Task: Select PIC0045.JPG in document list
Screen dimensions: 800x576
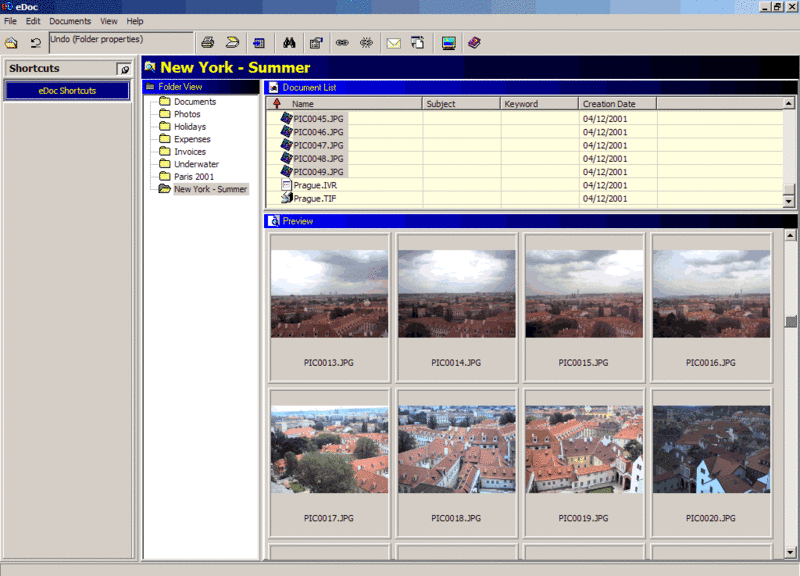Action: [x=318, y=119]
